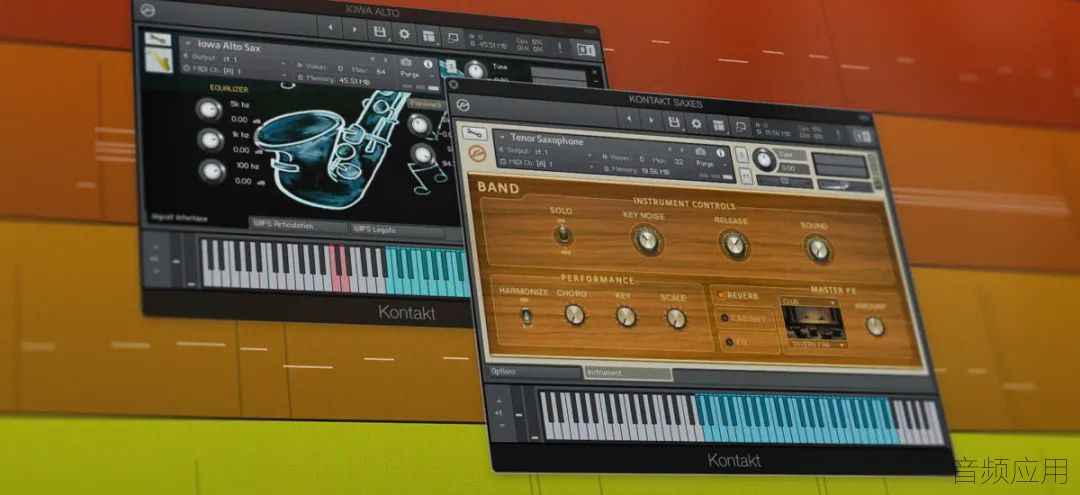Click info icon in Iowa Alto Sax header
This screenshot has height=495, width=1080.
point(428,63)
